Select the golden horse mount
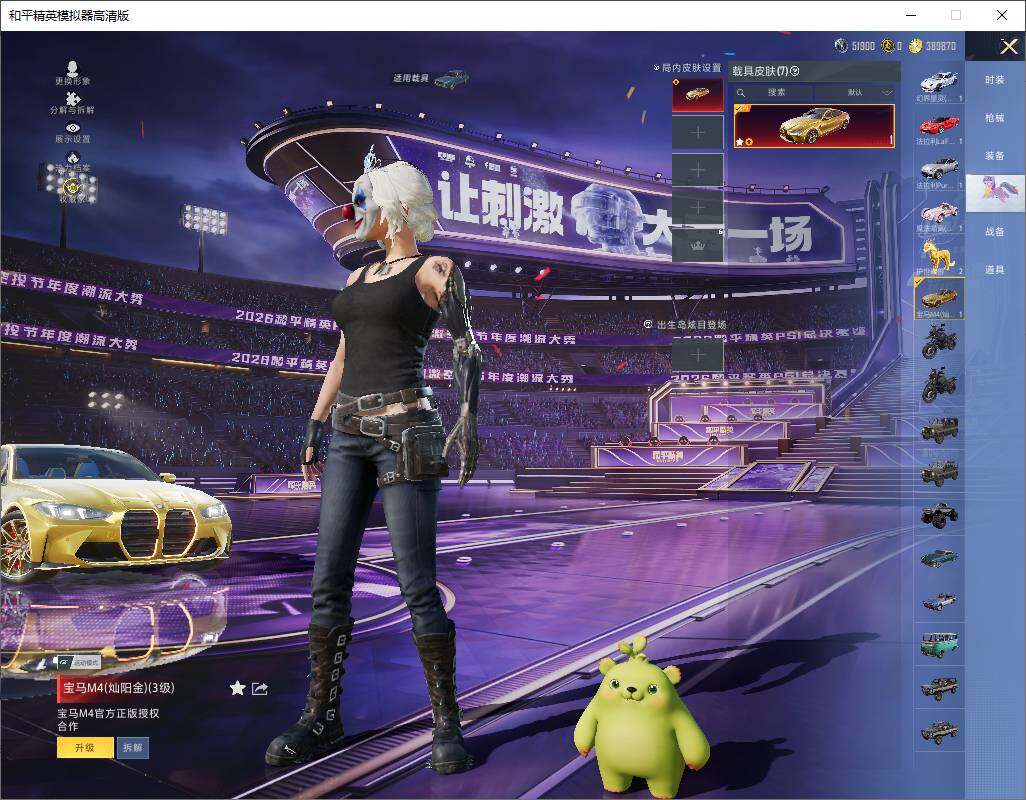1026x800 pixels. [x=940, y=256]
